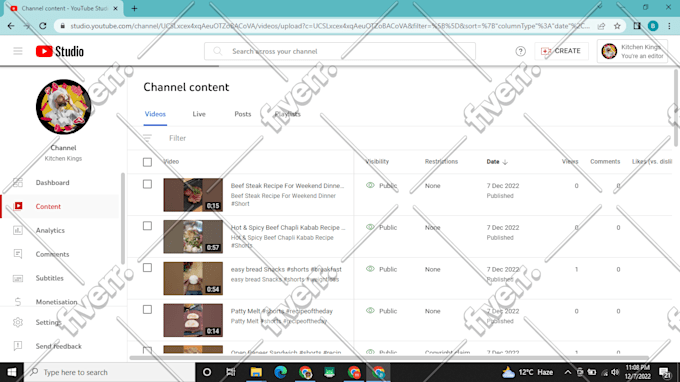This screenshot has height=382, width=680.
Task: Click the Send feedback icon
Action: pos(18,346)
